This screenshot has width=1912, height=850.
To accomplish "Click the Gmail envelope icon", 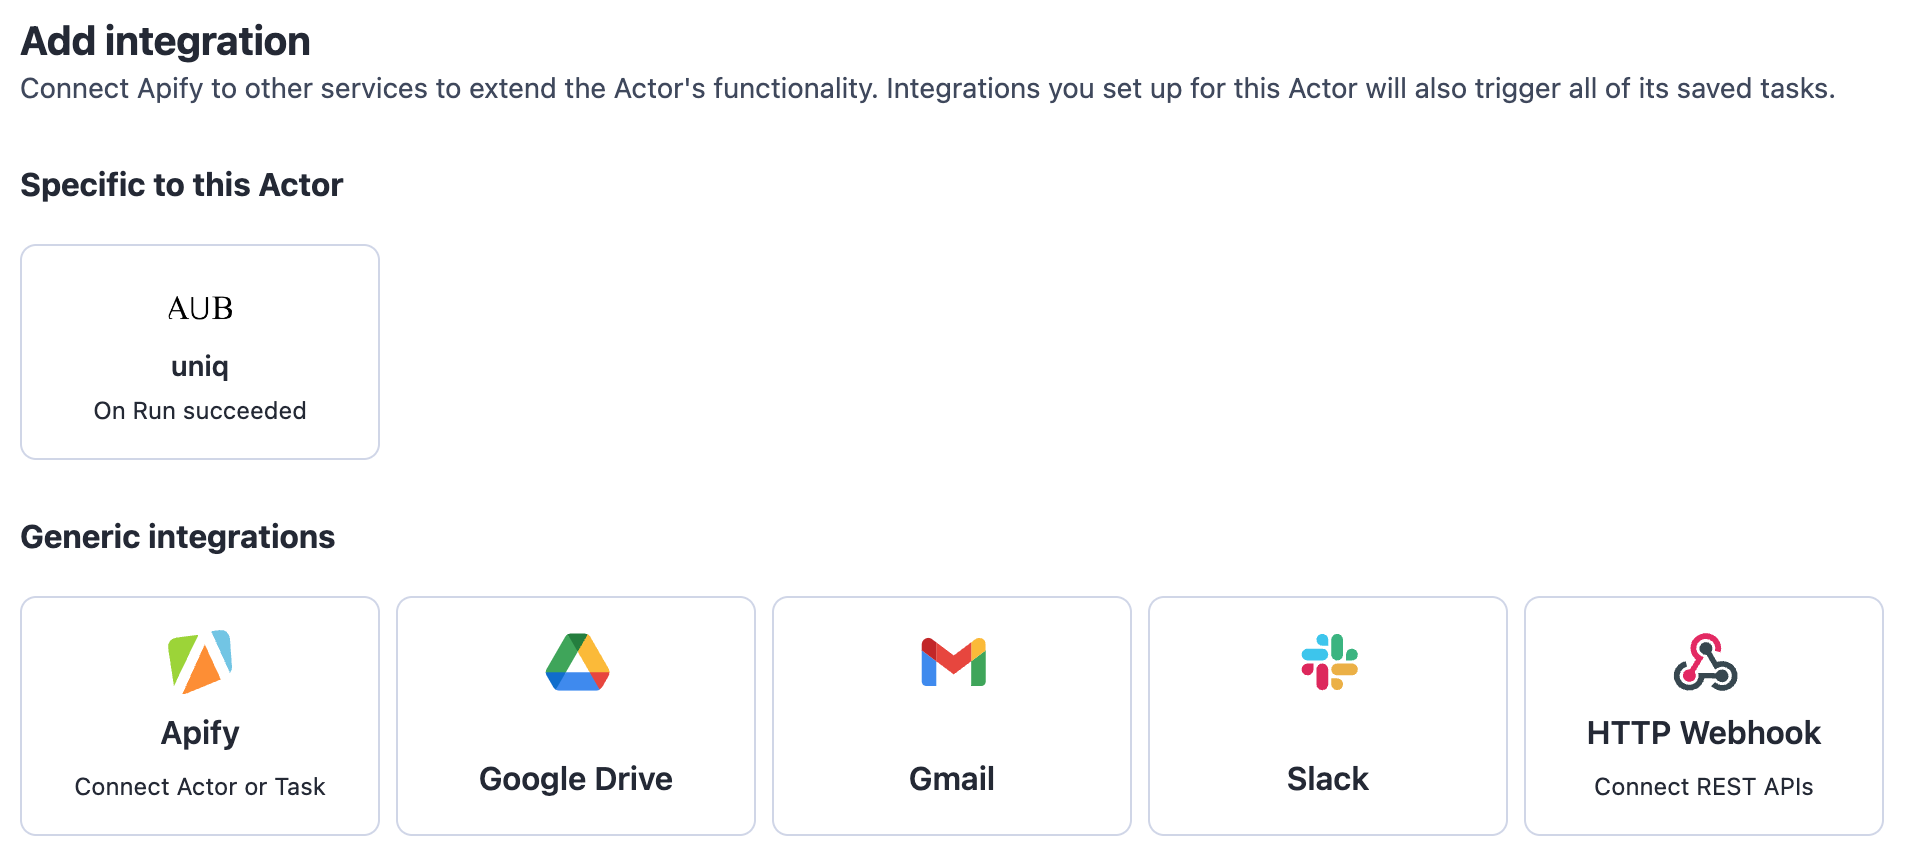I will pyautogui.click(x=951, y=661).
